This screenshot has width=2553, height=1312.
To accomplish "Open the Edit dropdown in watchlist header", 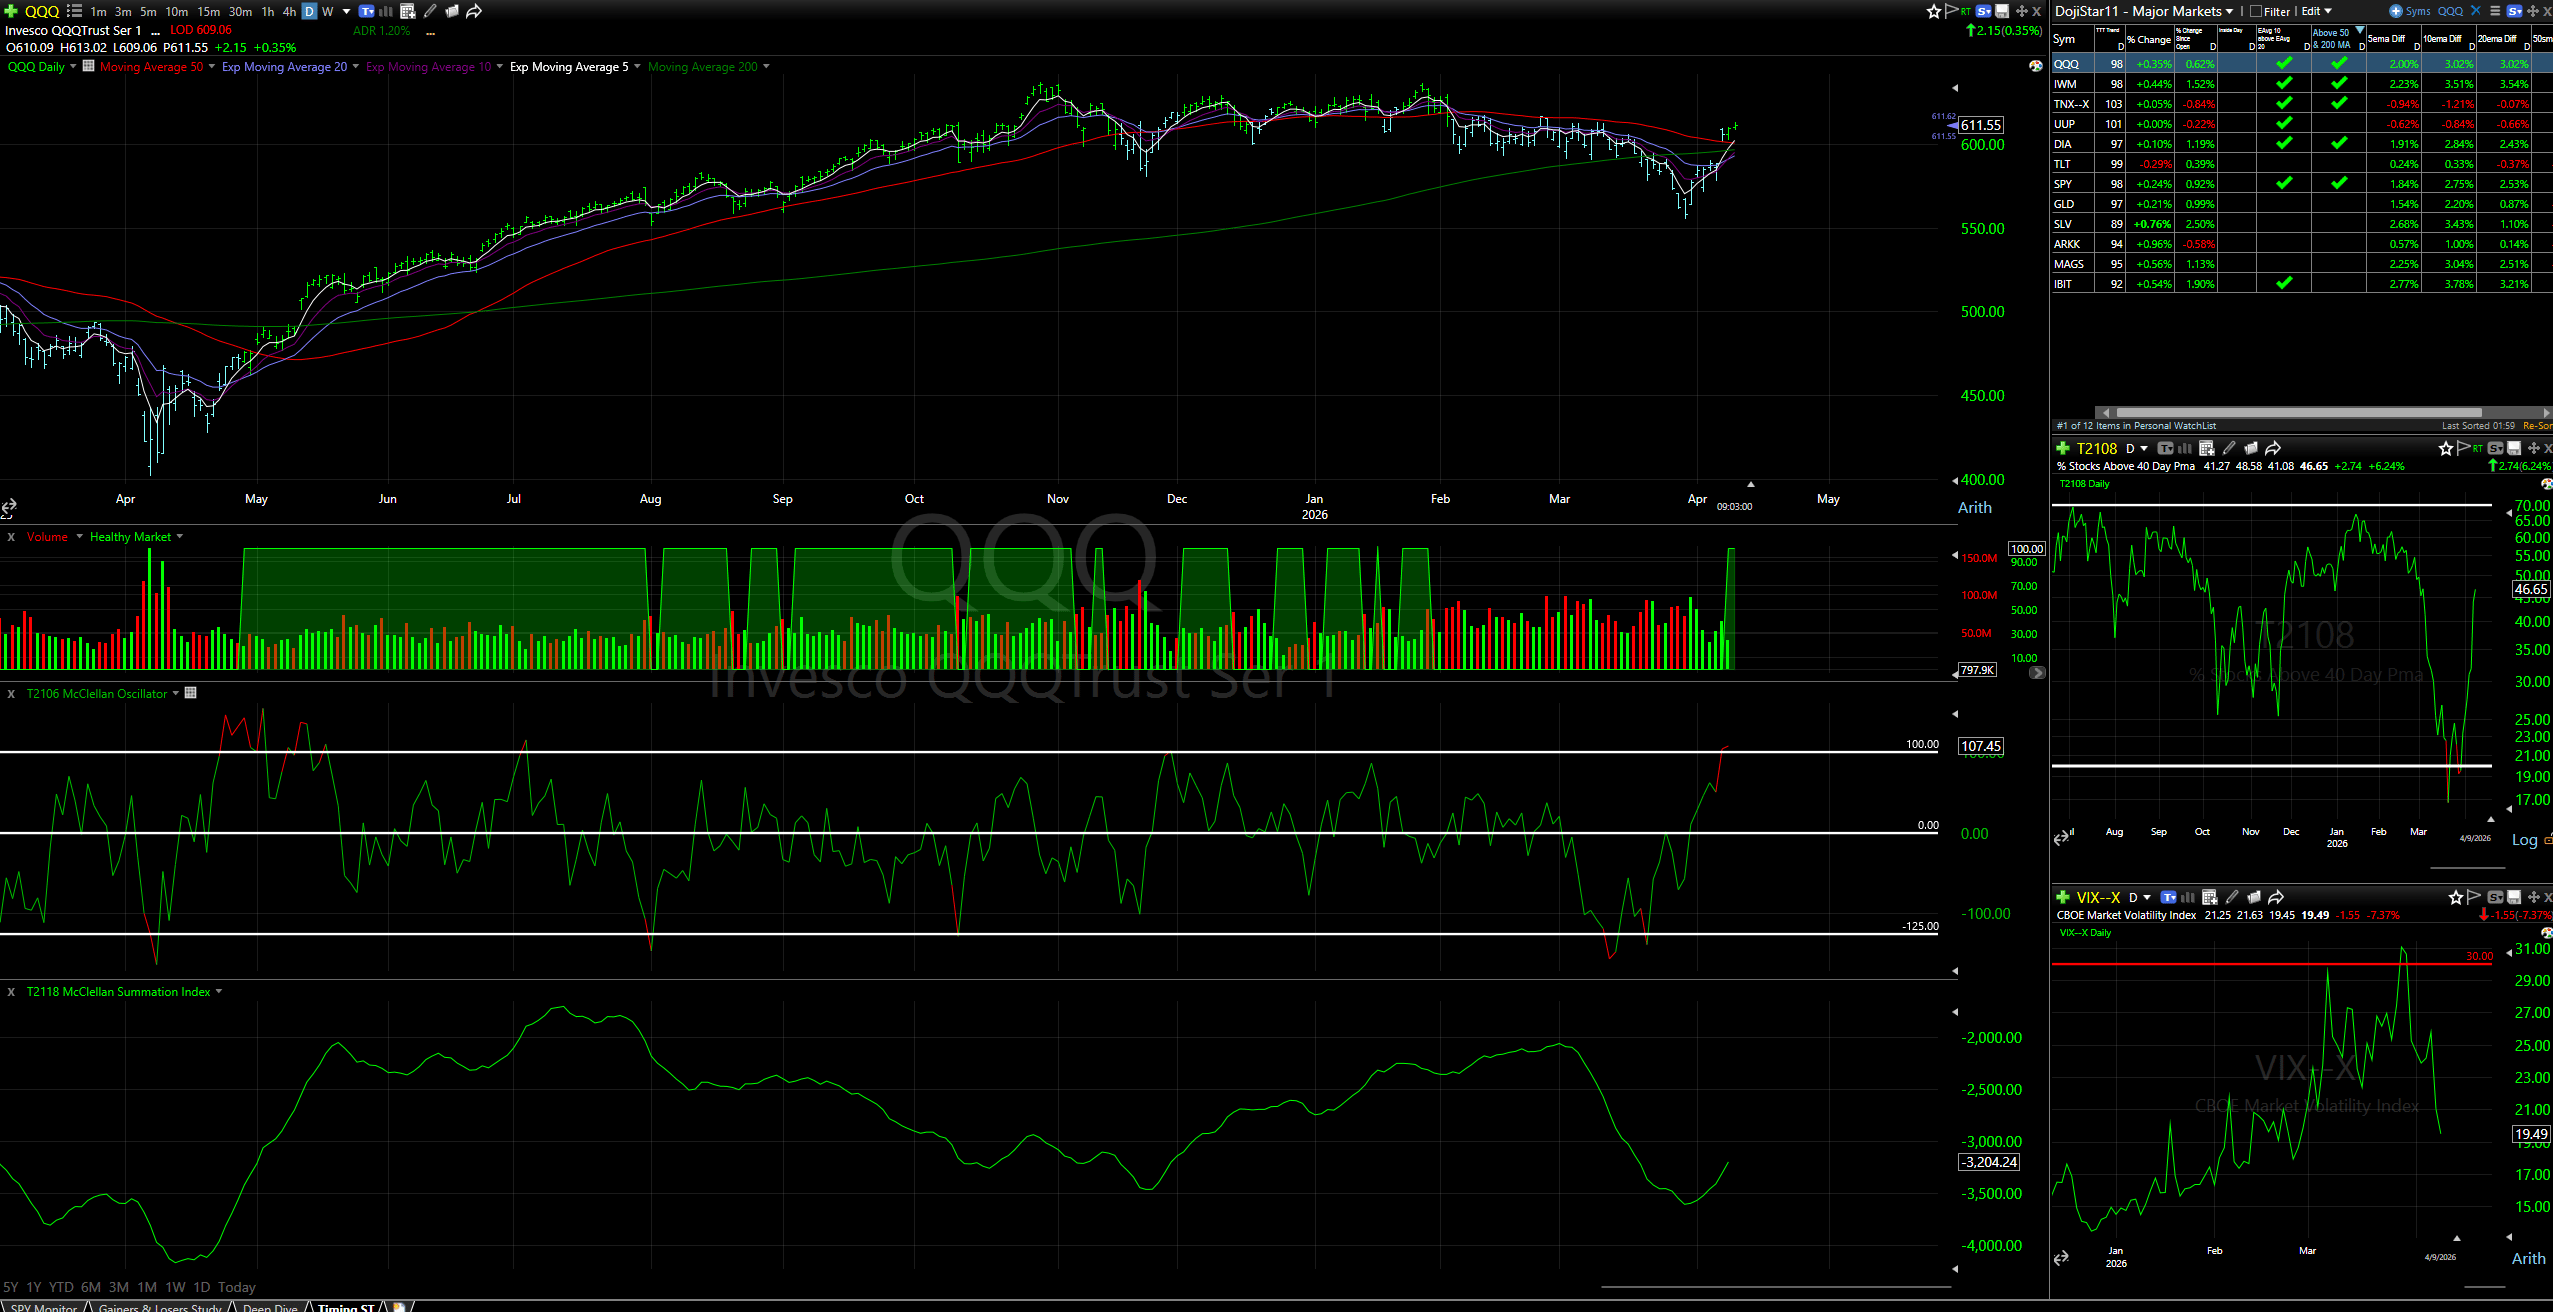I will [x=2316, y=11].
